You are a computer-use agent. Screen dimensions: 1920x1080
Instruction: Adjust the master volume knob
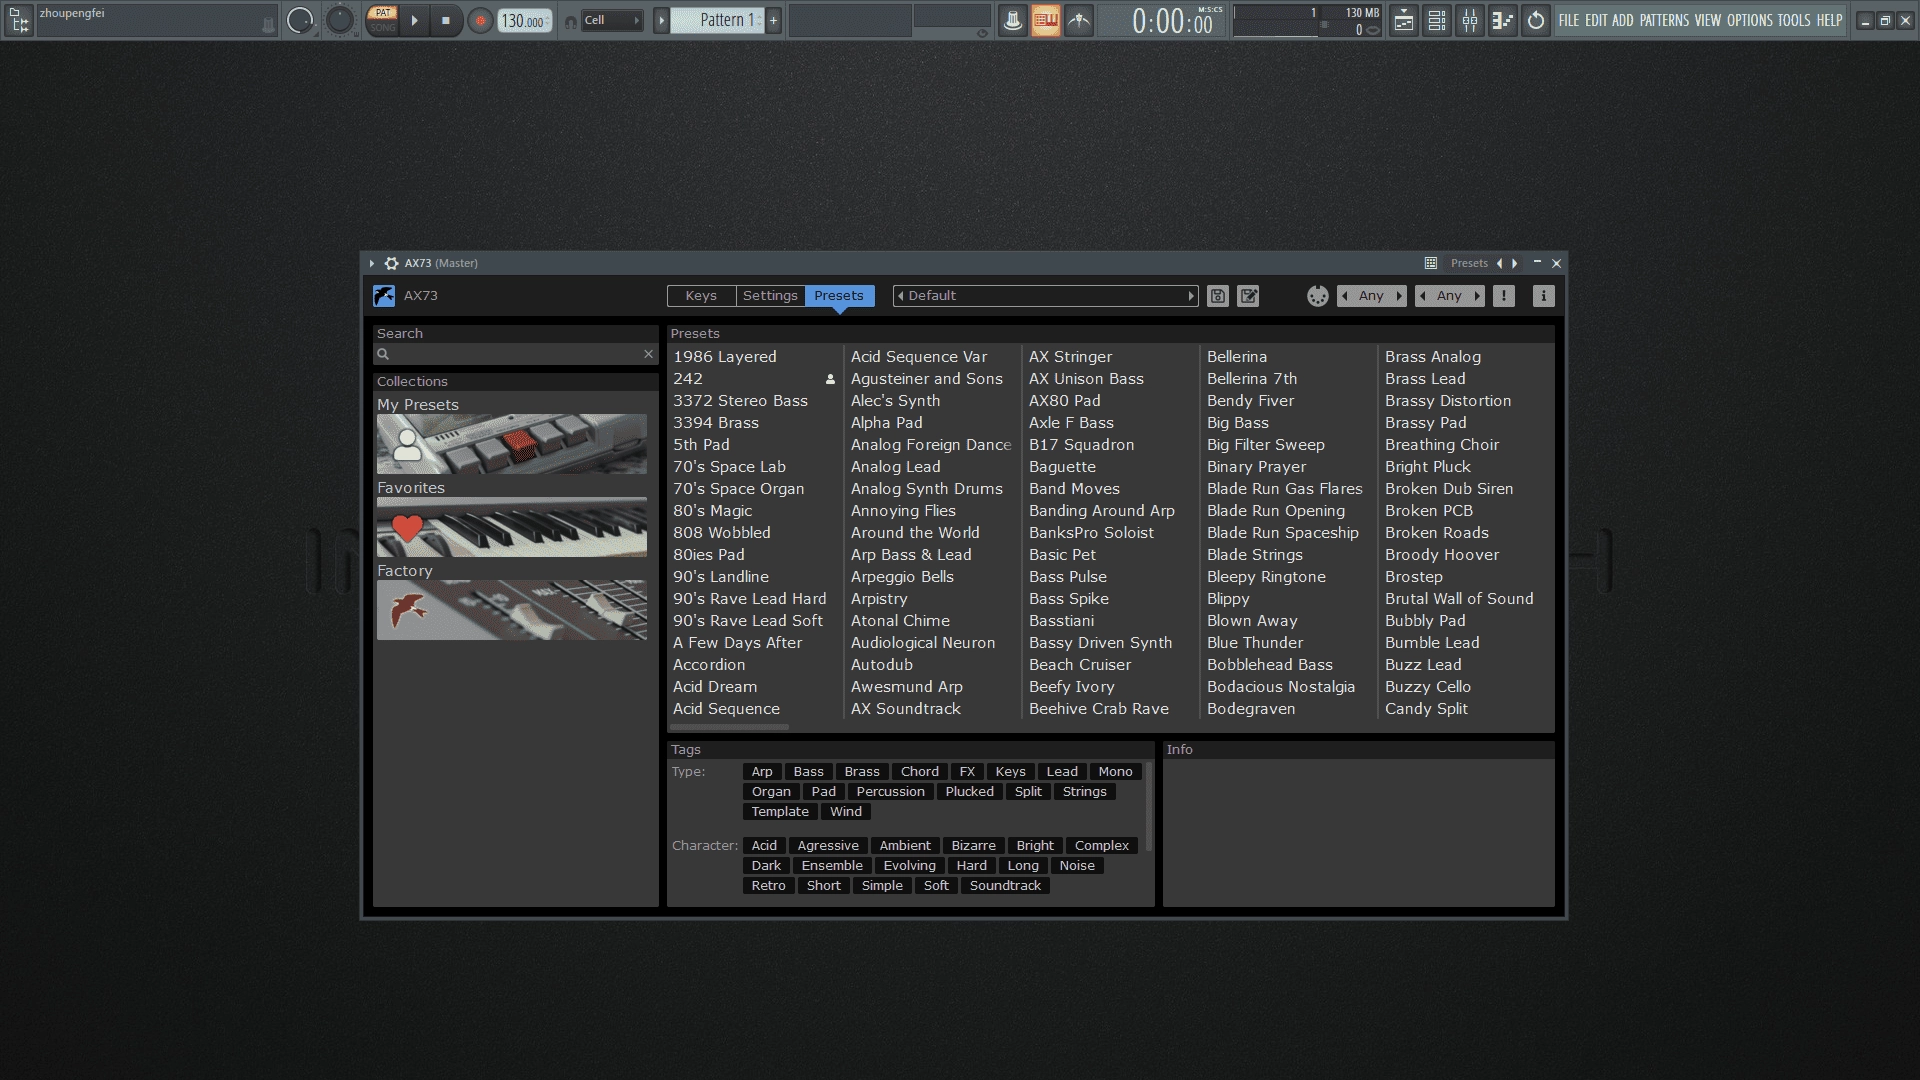pyautogui.click(x=300, y=20)
